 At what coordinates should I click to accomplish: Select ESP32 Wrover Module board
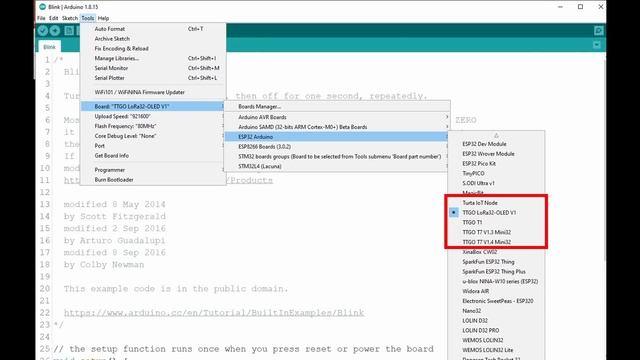[496, 154]
